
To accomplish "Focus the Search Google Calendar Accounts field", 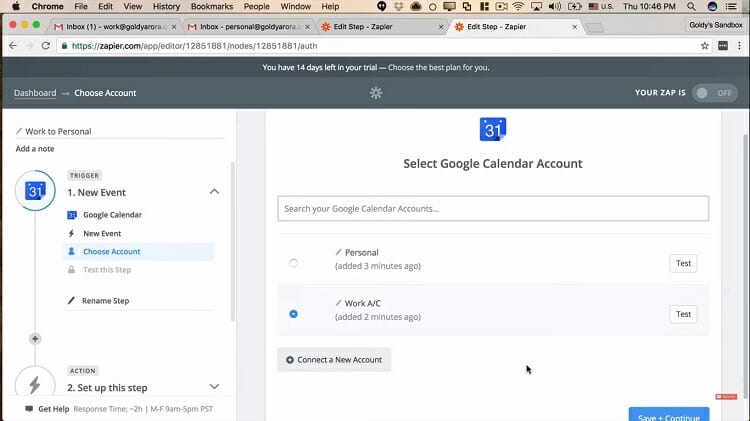I will [x=493, y=209].
